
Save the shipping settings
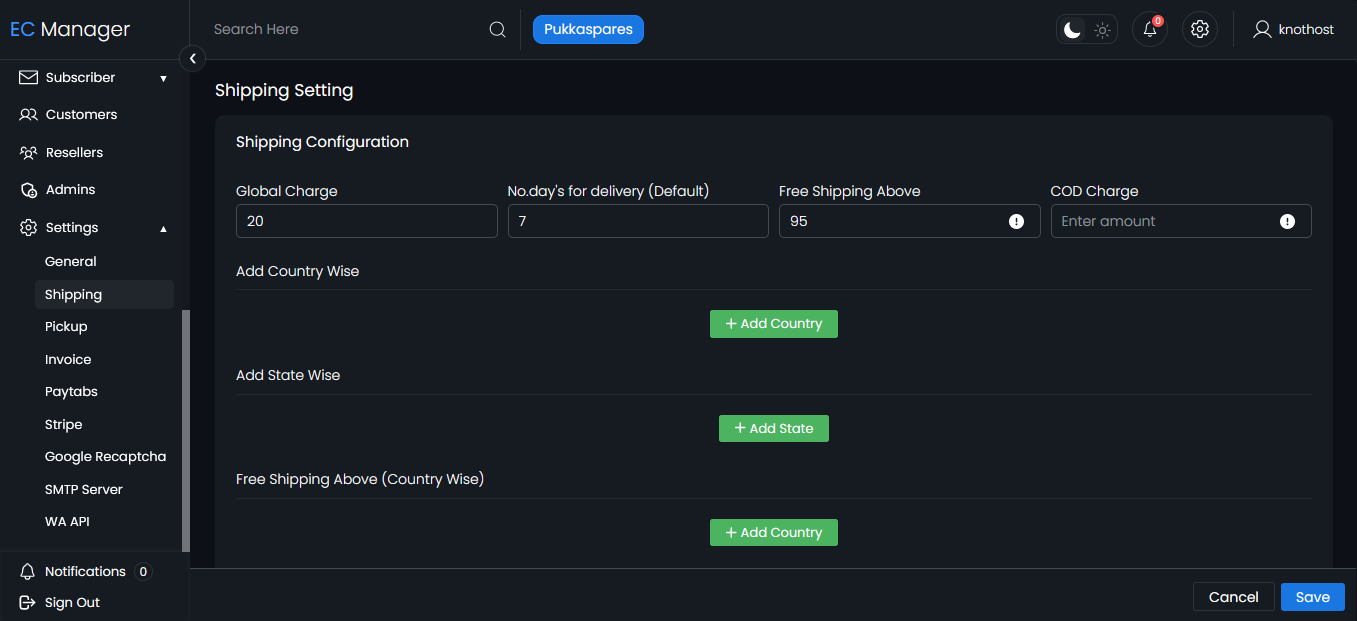coord(1312,597)
